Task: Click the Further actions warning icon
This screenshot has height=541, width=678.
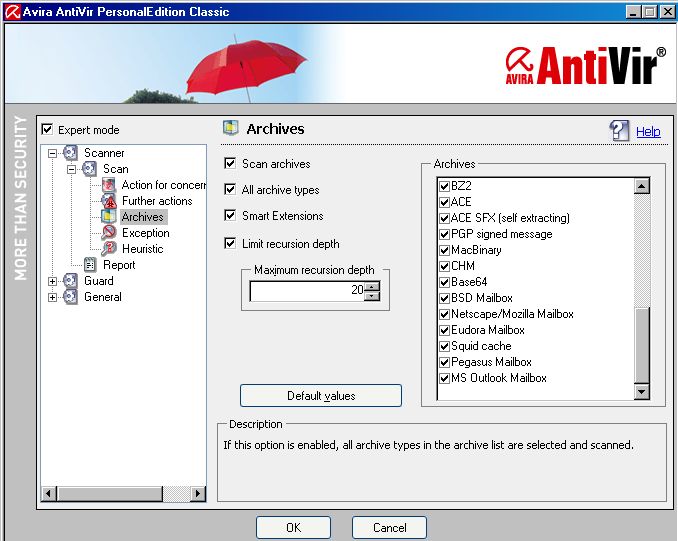Action: click(x=109, y=201)
